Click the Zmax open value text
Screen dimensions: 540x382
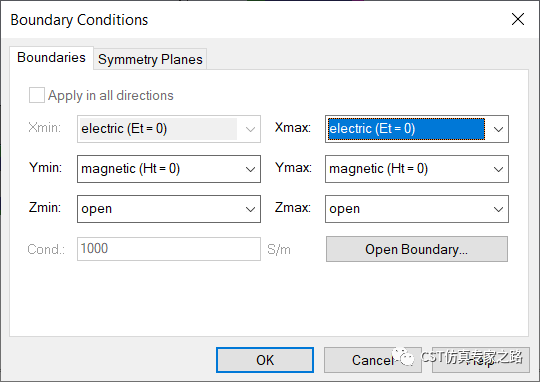[344, 209]
